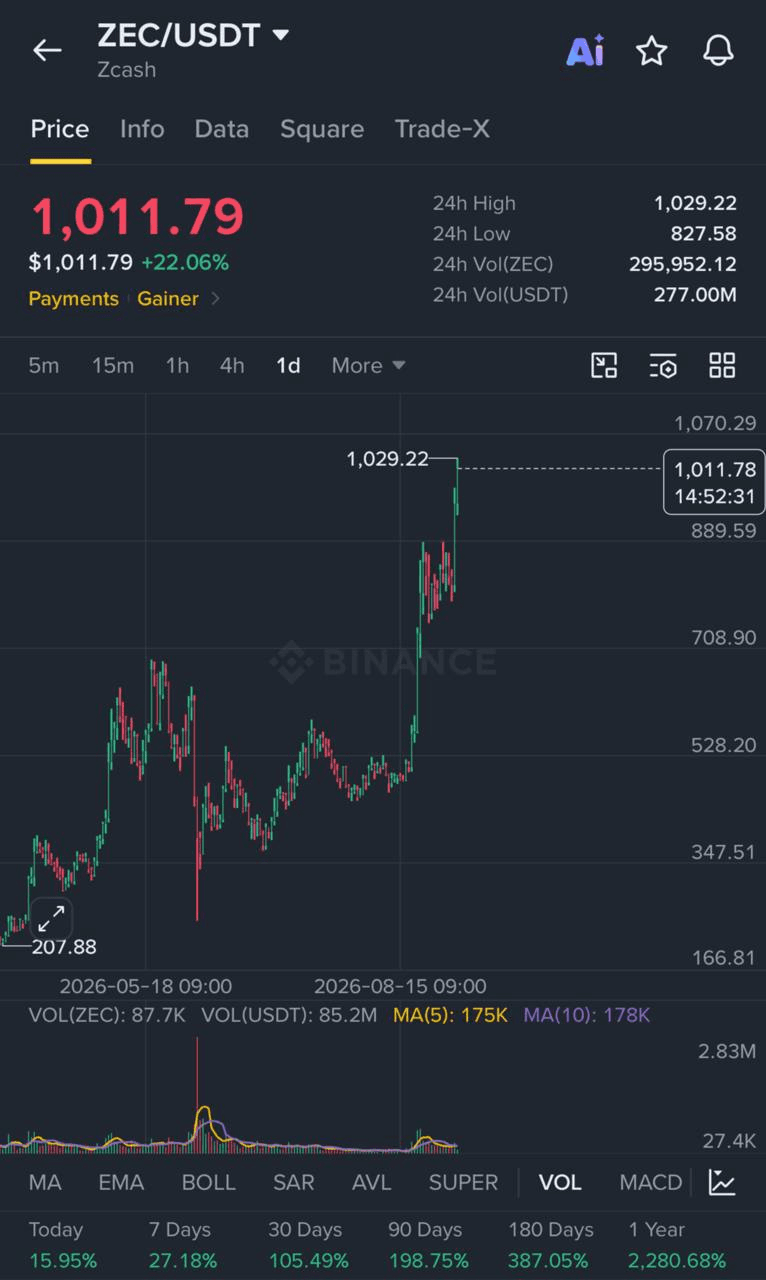Open indicator settings chart icon
Image resolution: width=766 pixels, height=1280 pixels.
coord(722,1182)
